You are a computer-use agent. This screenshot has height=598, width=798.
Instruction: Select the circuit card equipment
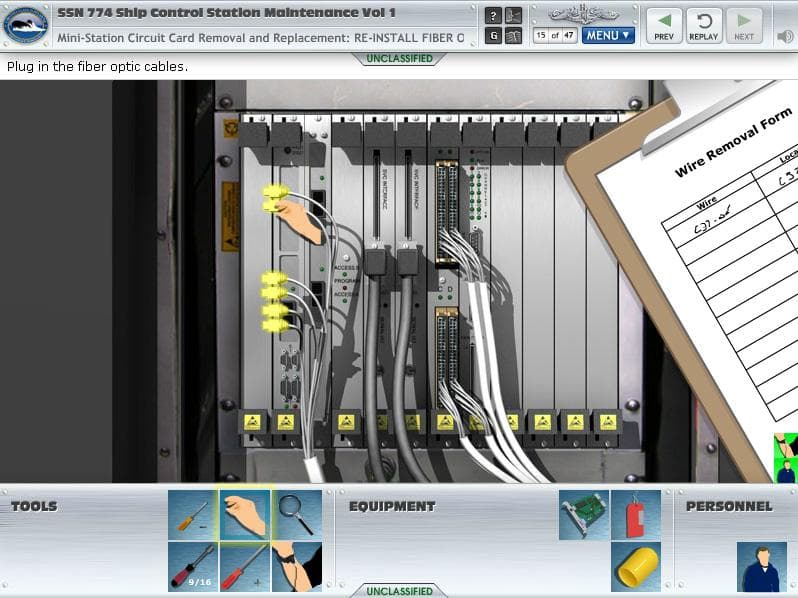coord(584,515)
